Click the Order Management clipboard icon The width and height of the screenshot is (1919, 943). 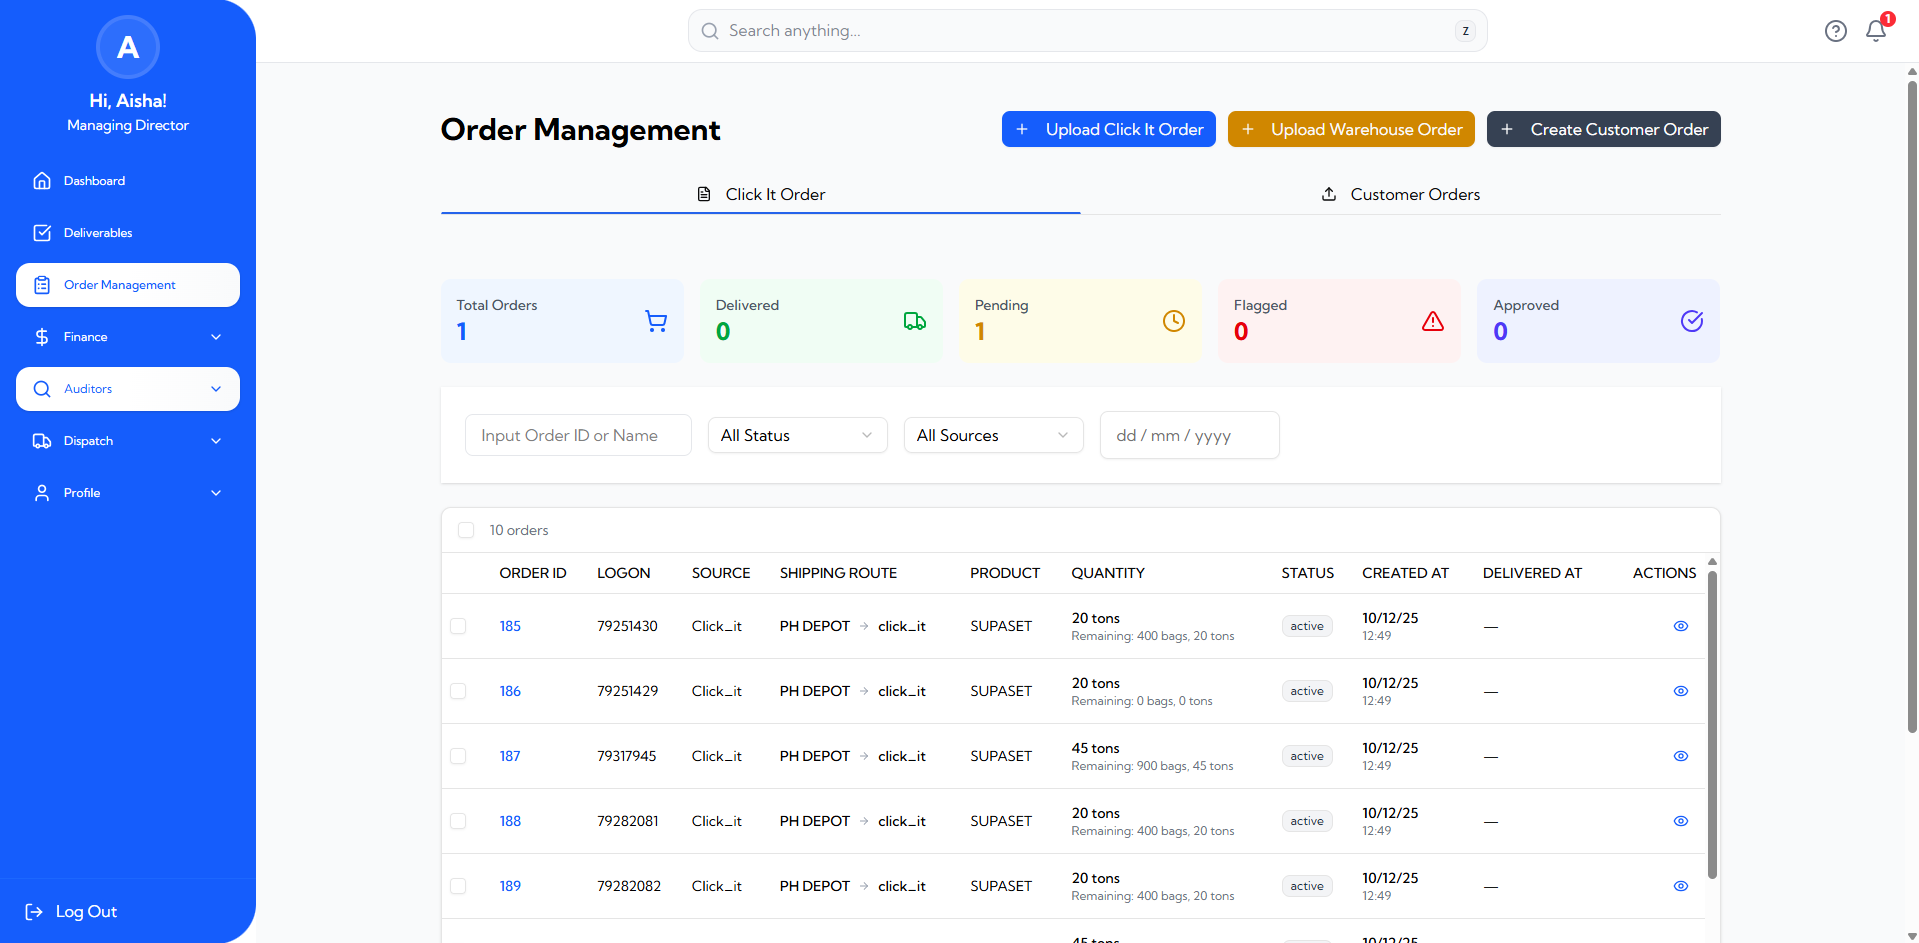coord(42,284)
